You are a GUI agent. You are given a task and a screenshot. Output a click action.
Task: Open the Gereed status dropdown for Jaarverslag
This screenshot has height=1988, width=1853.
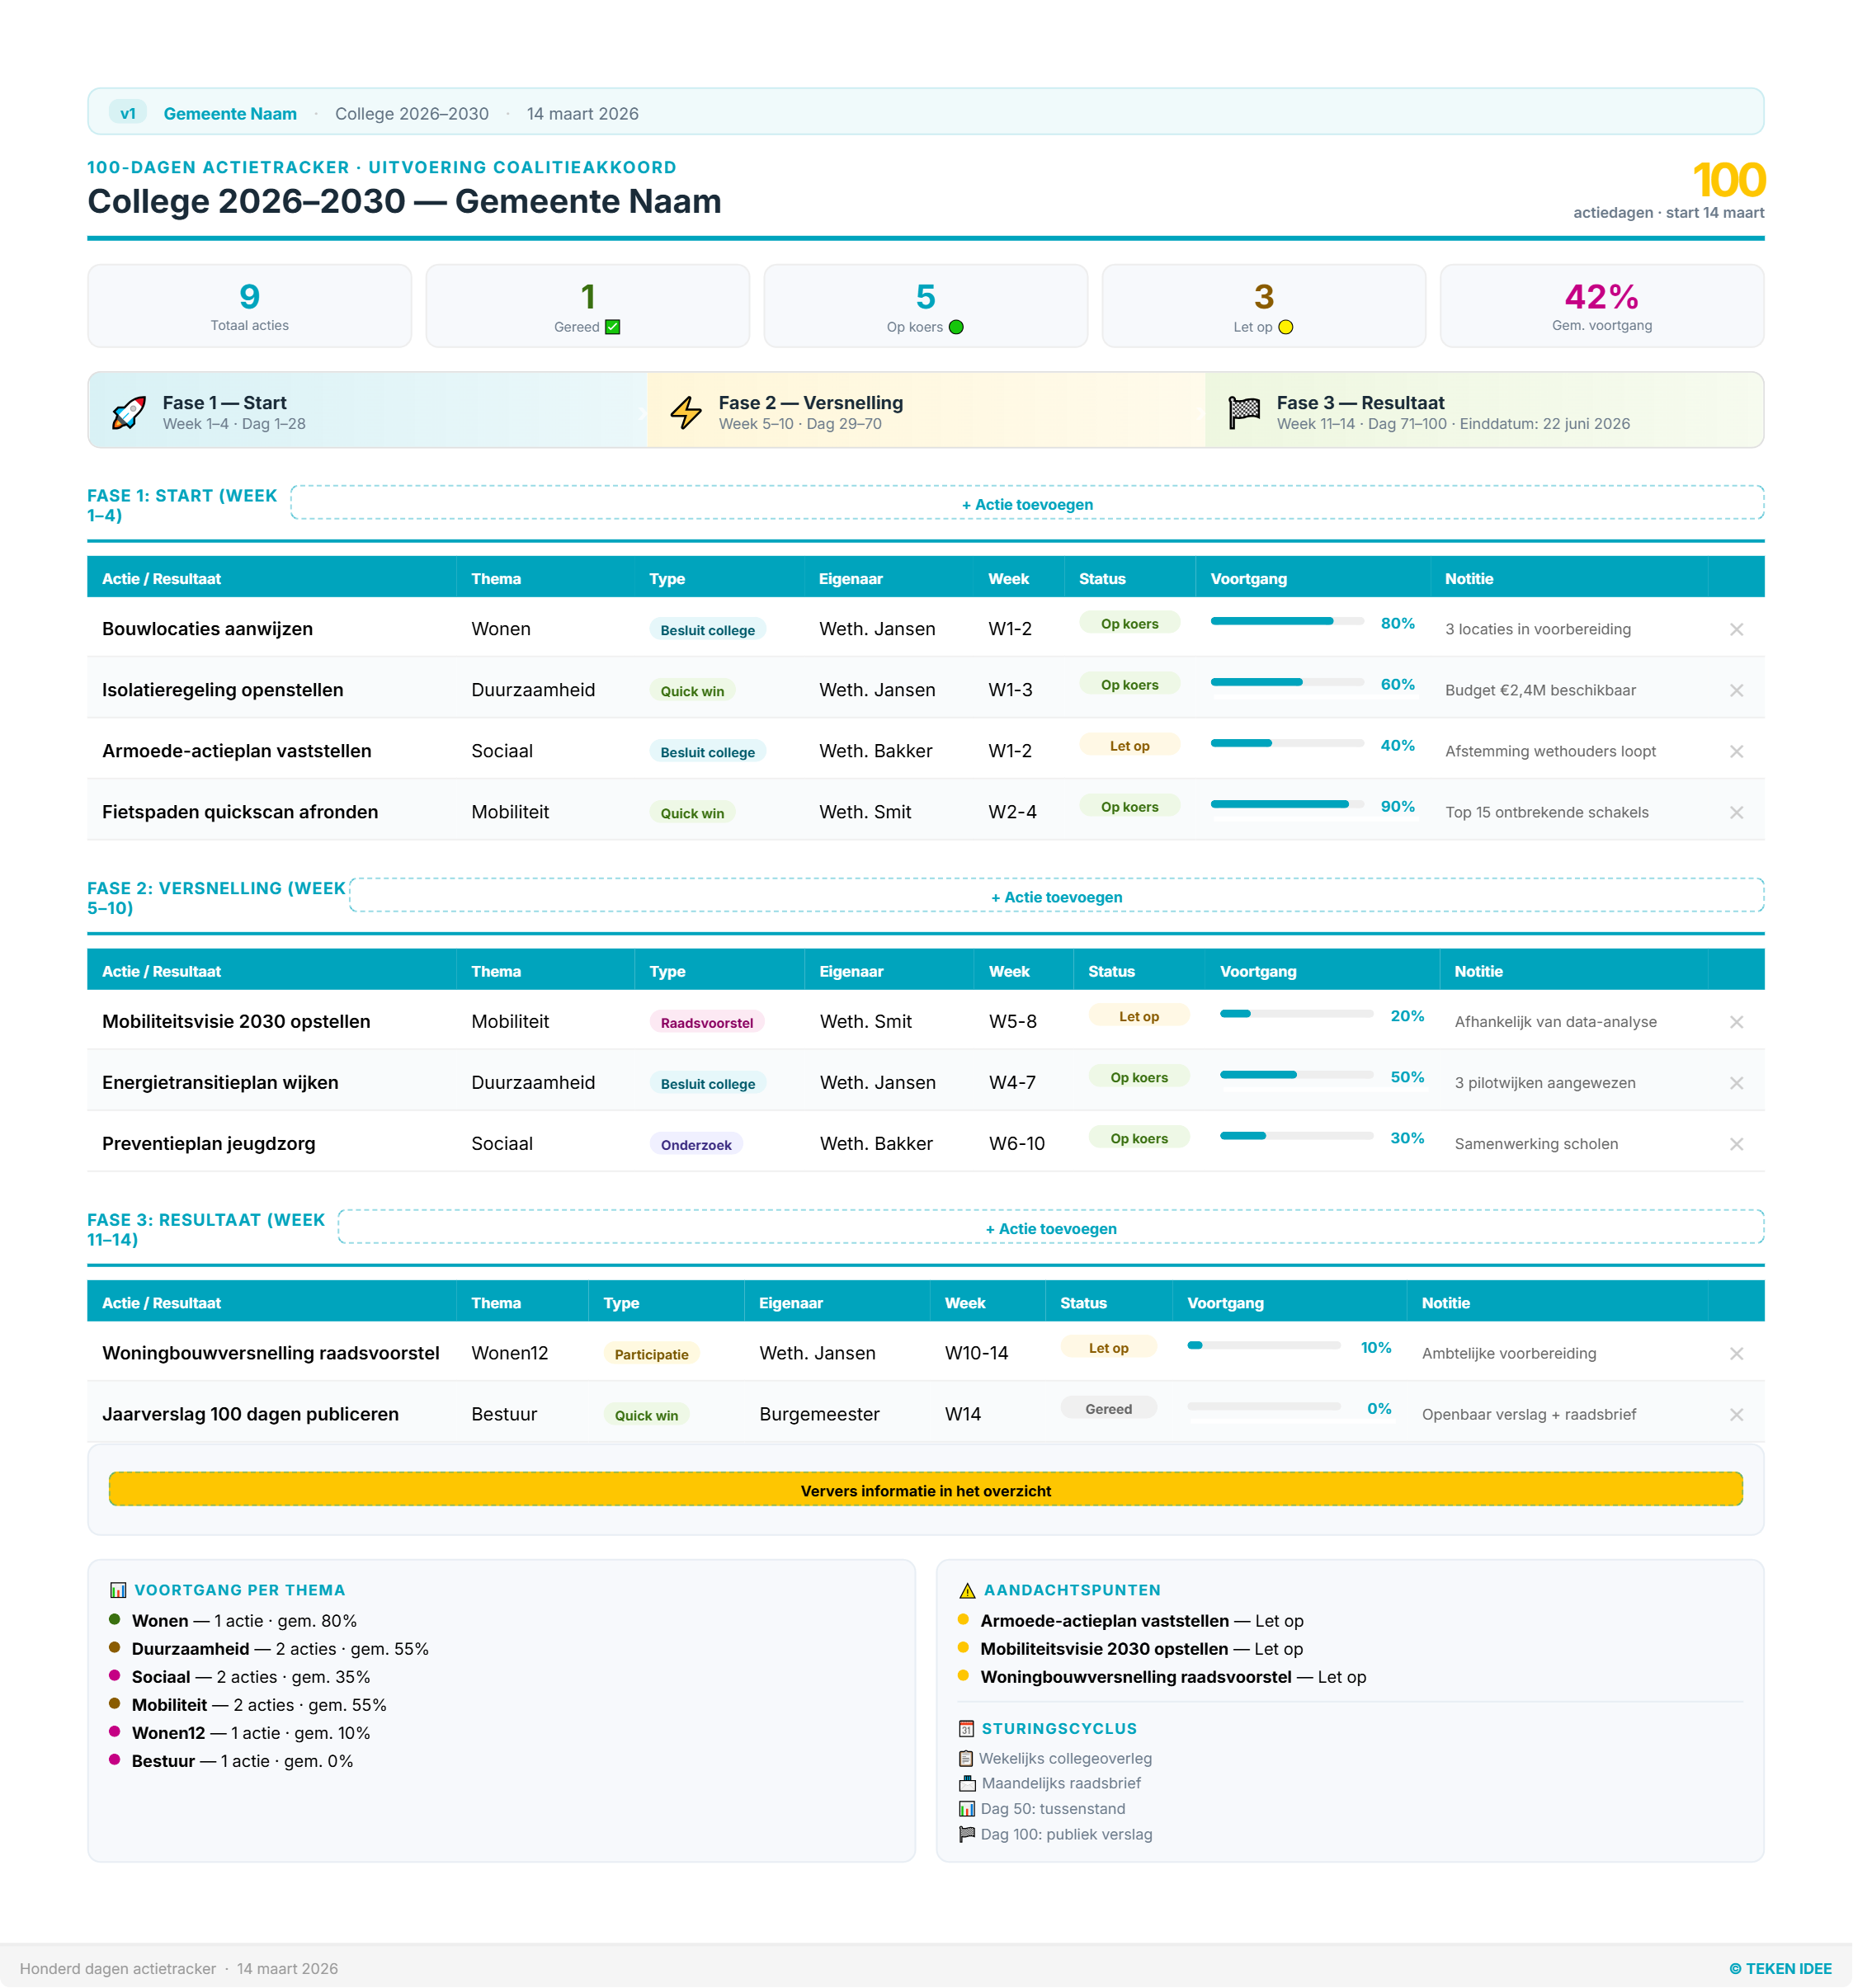click(x=1108, y=1409)
